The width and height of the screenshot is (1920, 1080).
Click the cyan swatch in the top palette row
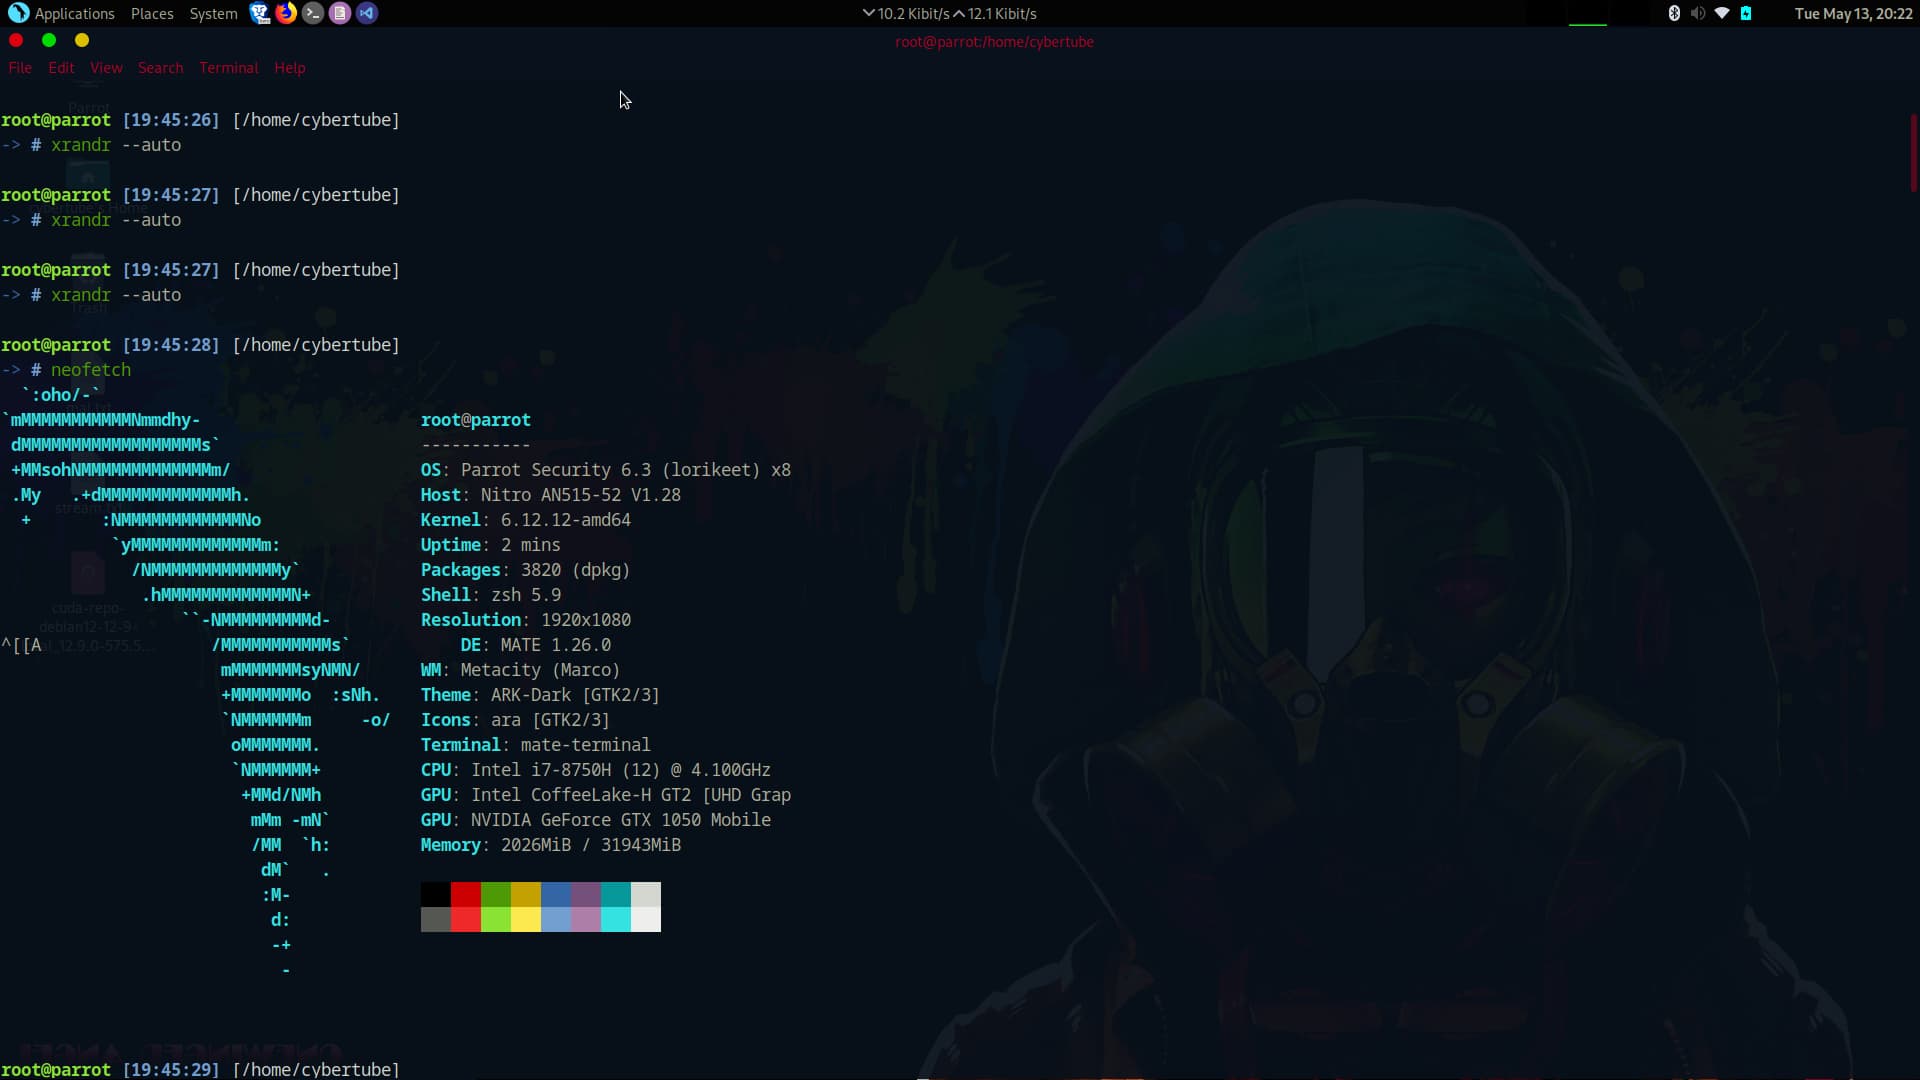click(x=616, y=894)
